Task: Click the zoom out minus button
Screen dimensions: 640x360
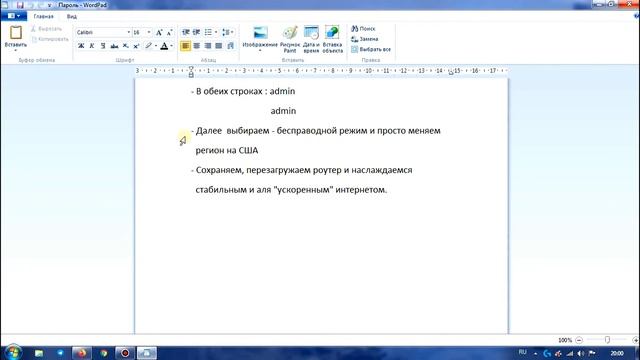Action: click(x=579, y=340)
